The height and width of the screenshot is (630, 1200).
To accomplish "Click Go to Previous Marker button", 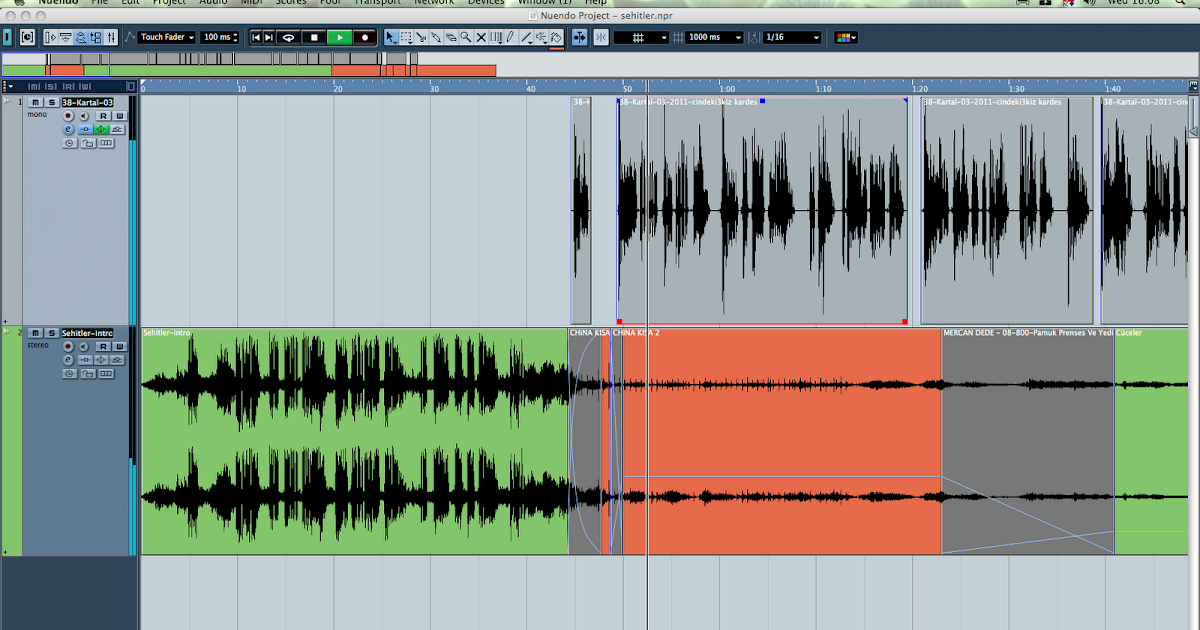I will pyautogui.click(x=256, y=37).
